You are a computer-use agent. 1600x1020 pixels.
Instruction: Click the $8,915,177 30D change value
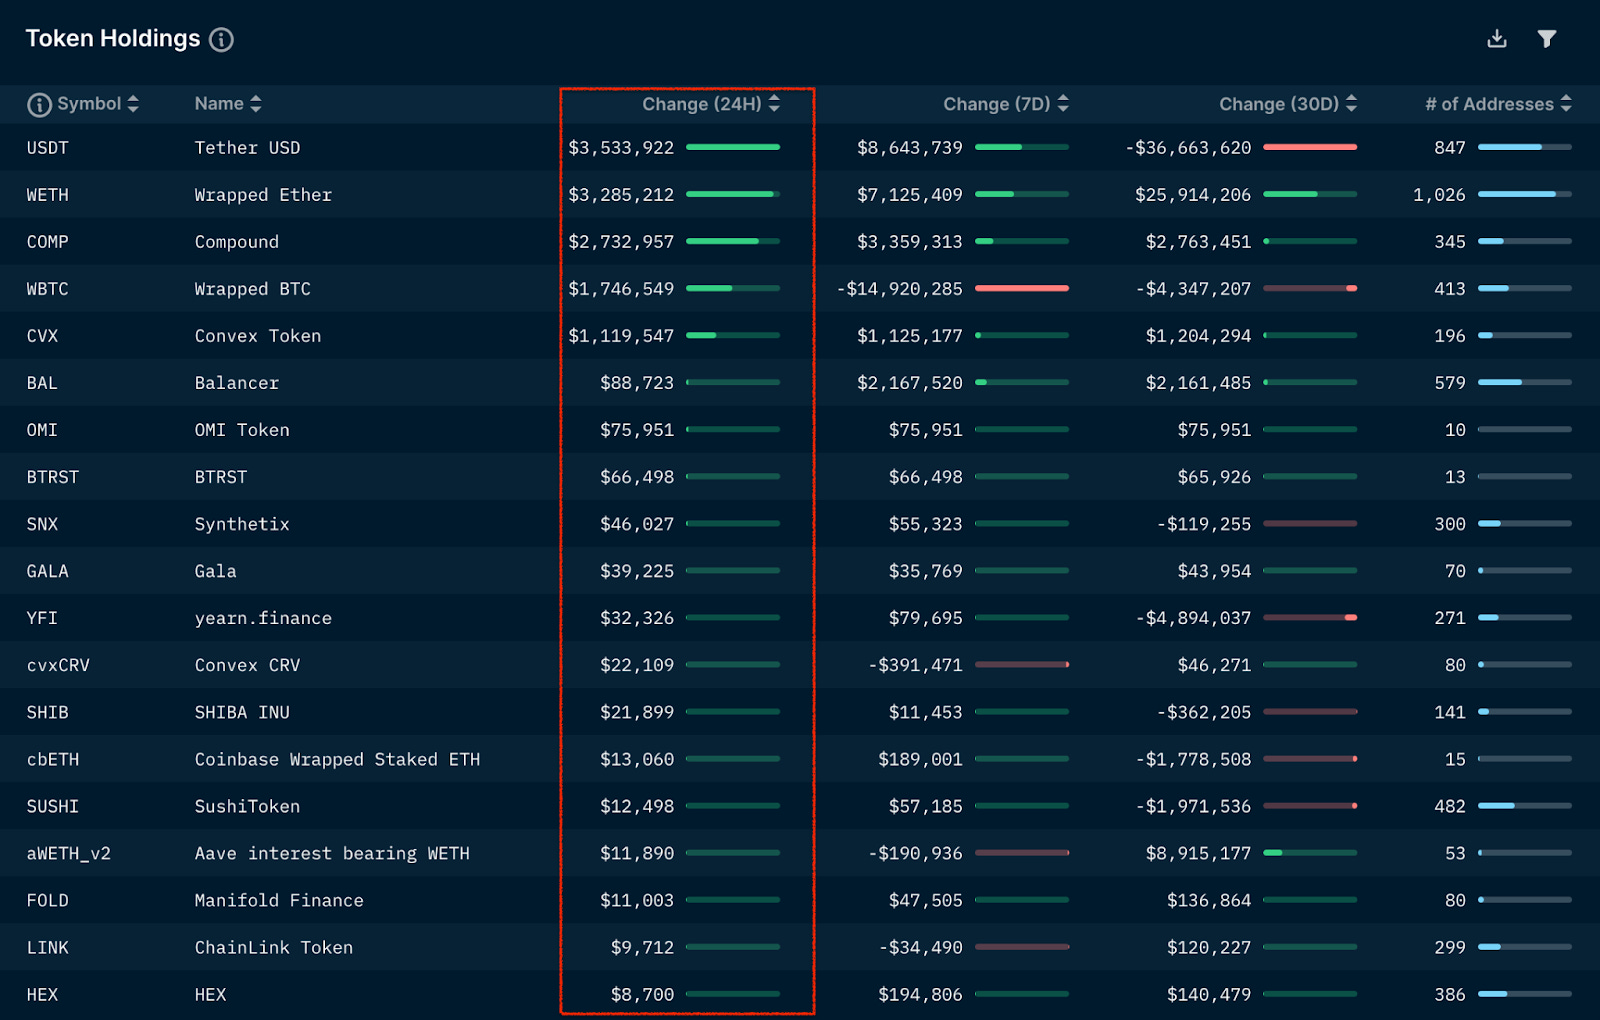point(1199,853)
